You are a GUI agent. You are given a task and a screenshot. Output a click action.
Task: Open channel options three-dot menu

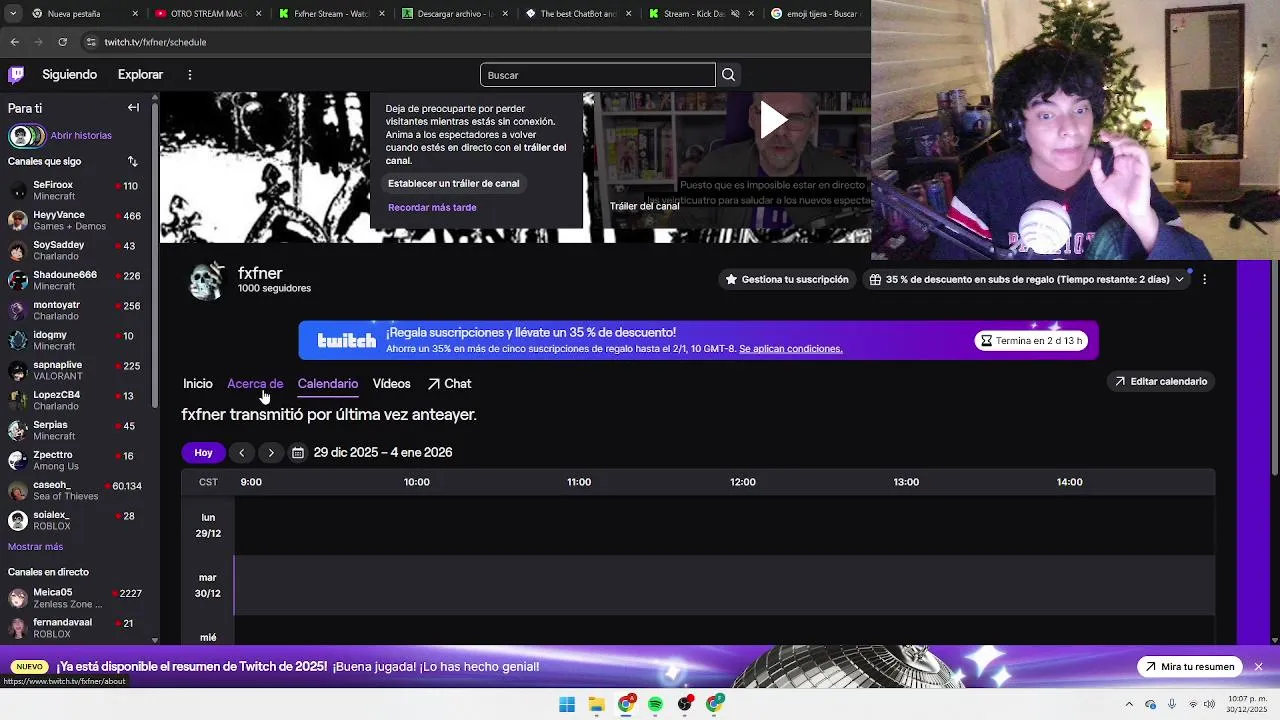[x=1204, y=279]
